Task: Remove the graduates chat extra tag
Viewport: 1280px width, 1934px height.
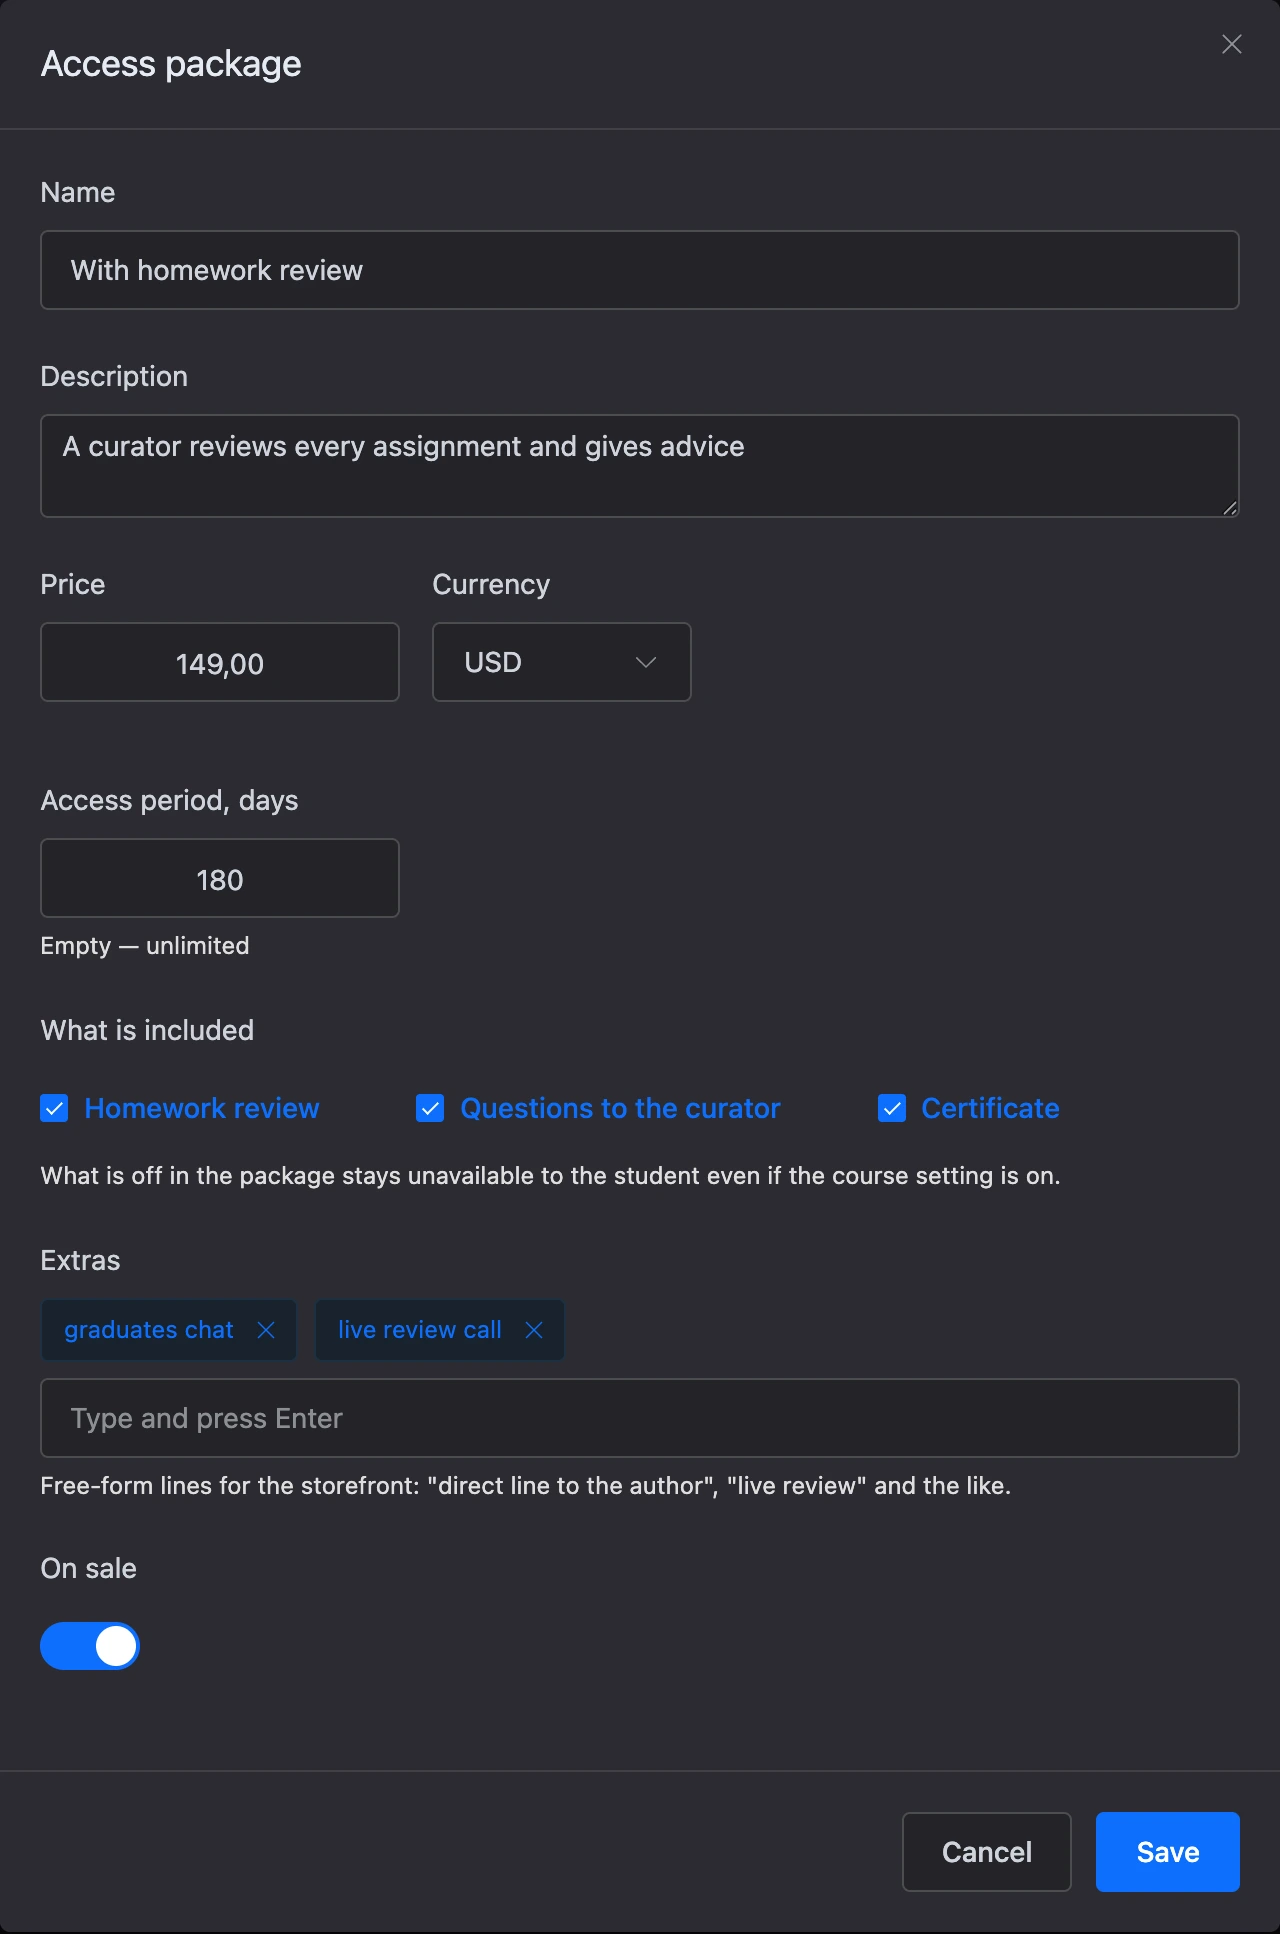Action: click(x=266, y=1330)
